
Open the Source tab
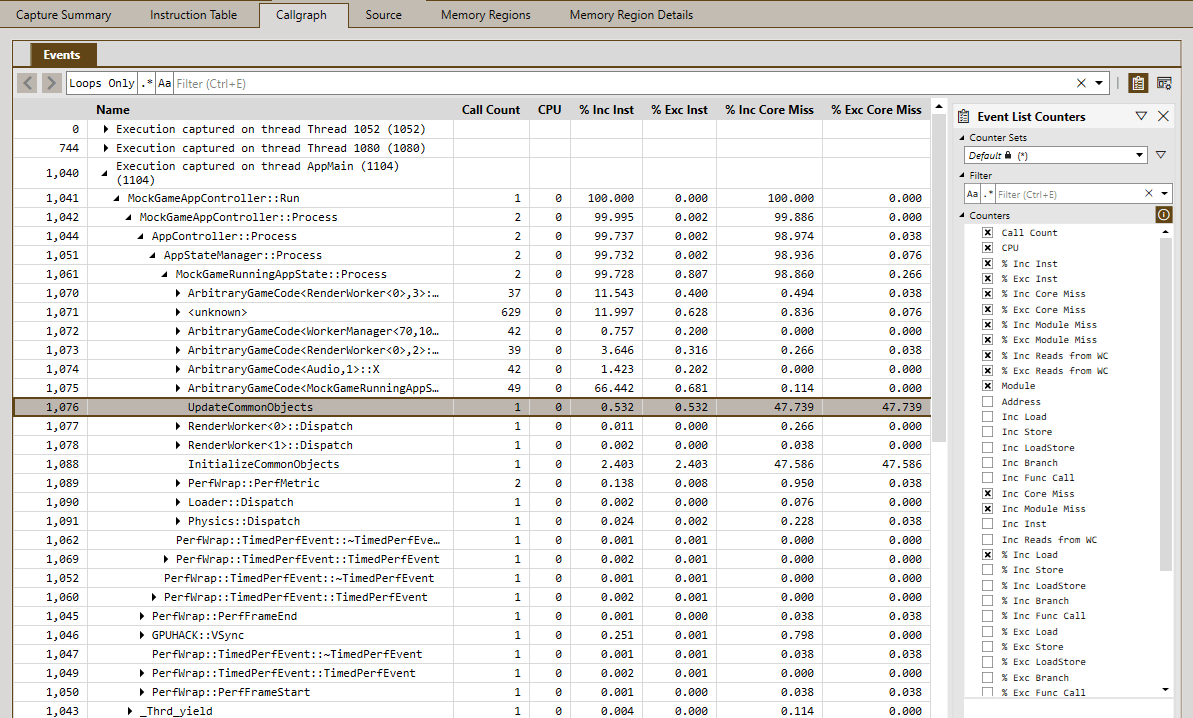pyautogui.click(x=383, y=14)
